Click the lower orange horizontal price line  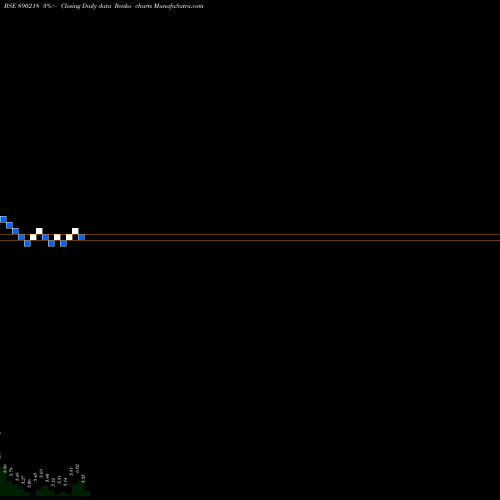250,240
